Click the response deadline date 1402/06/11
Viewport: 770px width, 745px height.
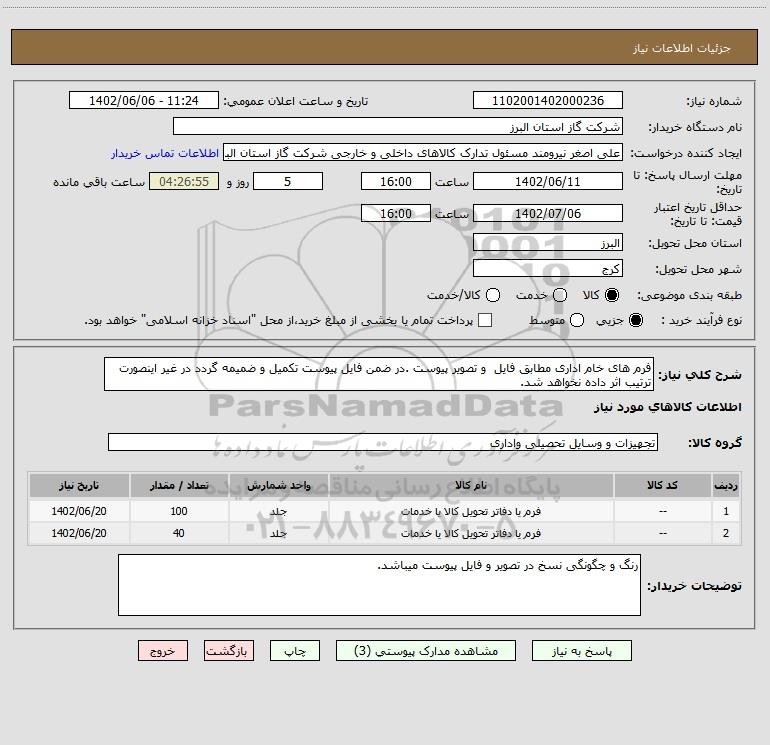pos(548,181)
